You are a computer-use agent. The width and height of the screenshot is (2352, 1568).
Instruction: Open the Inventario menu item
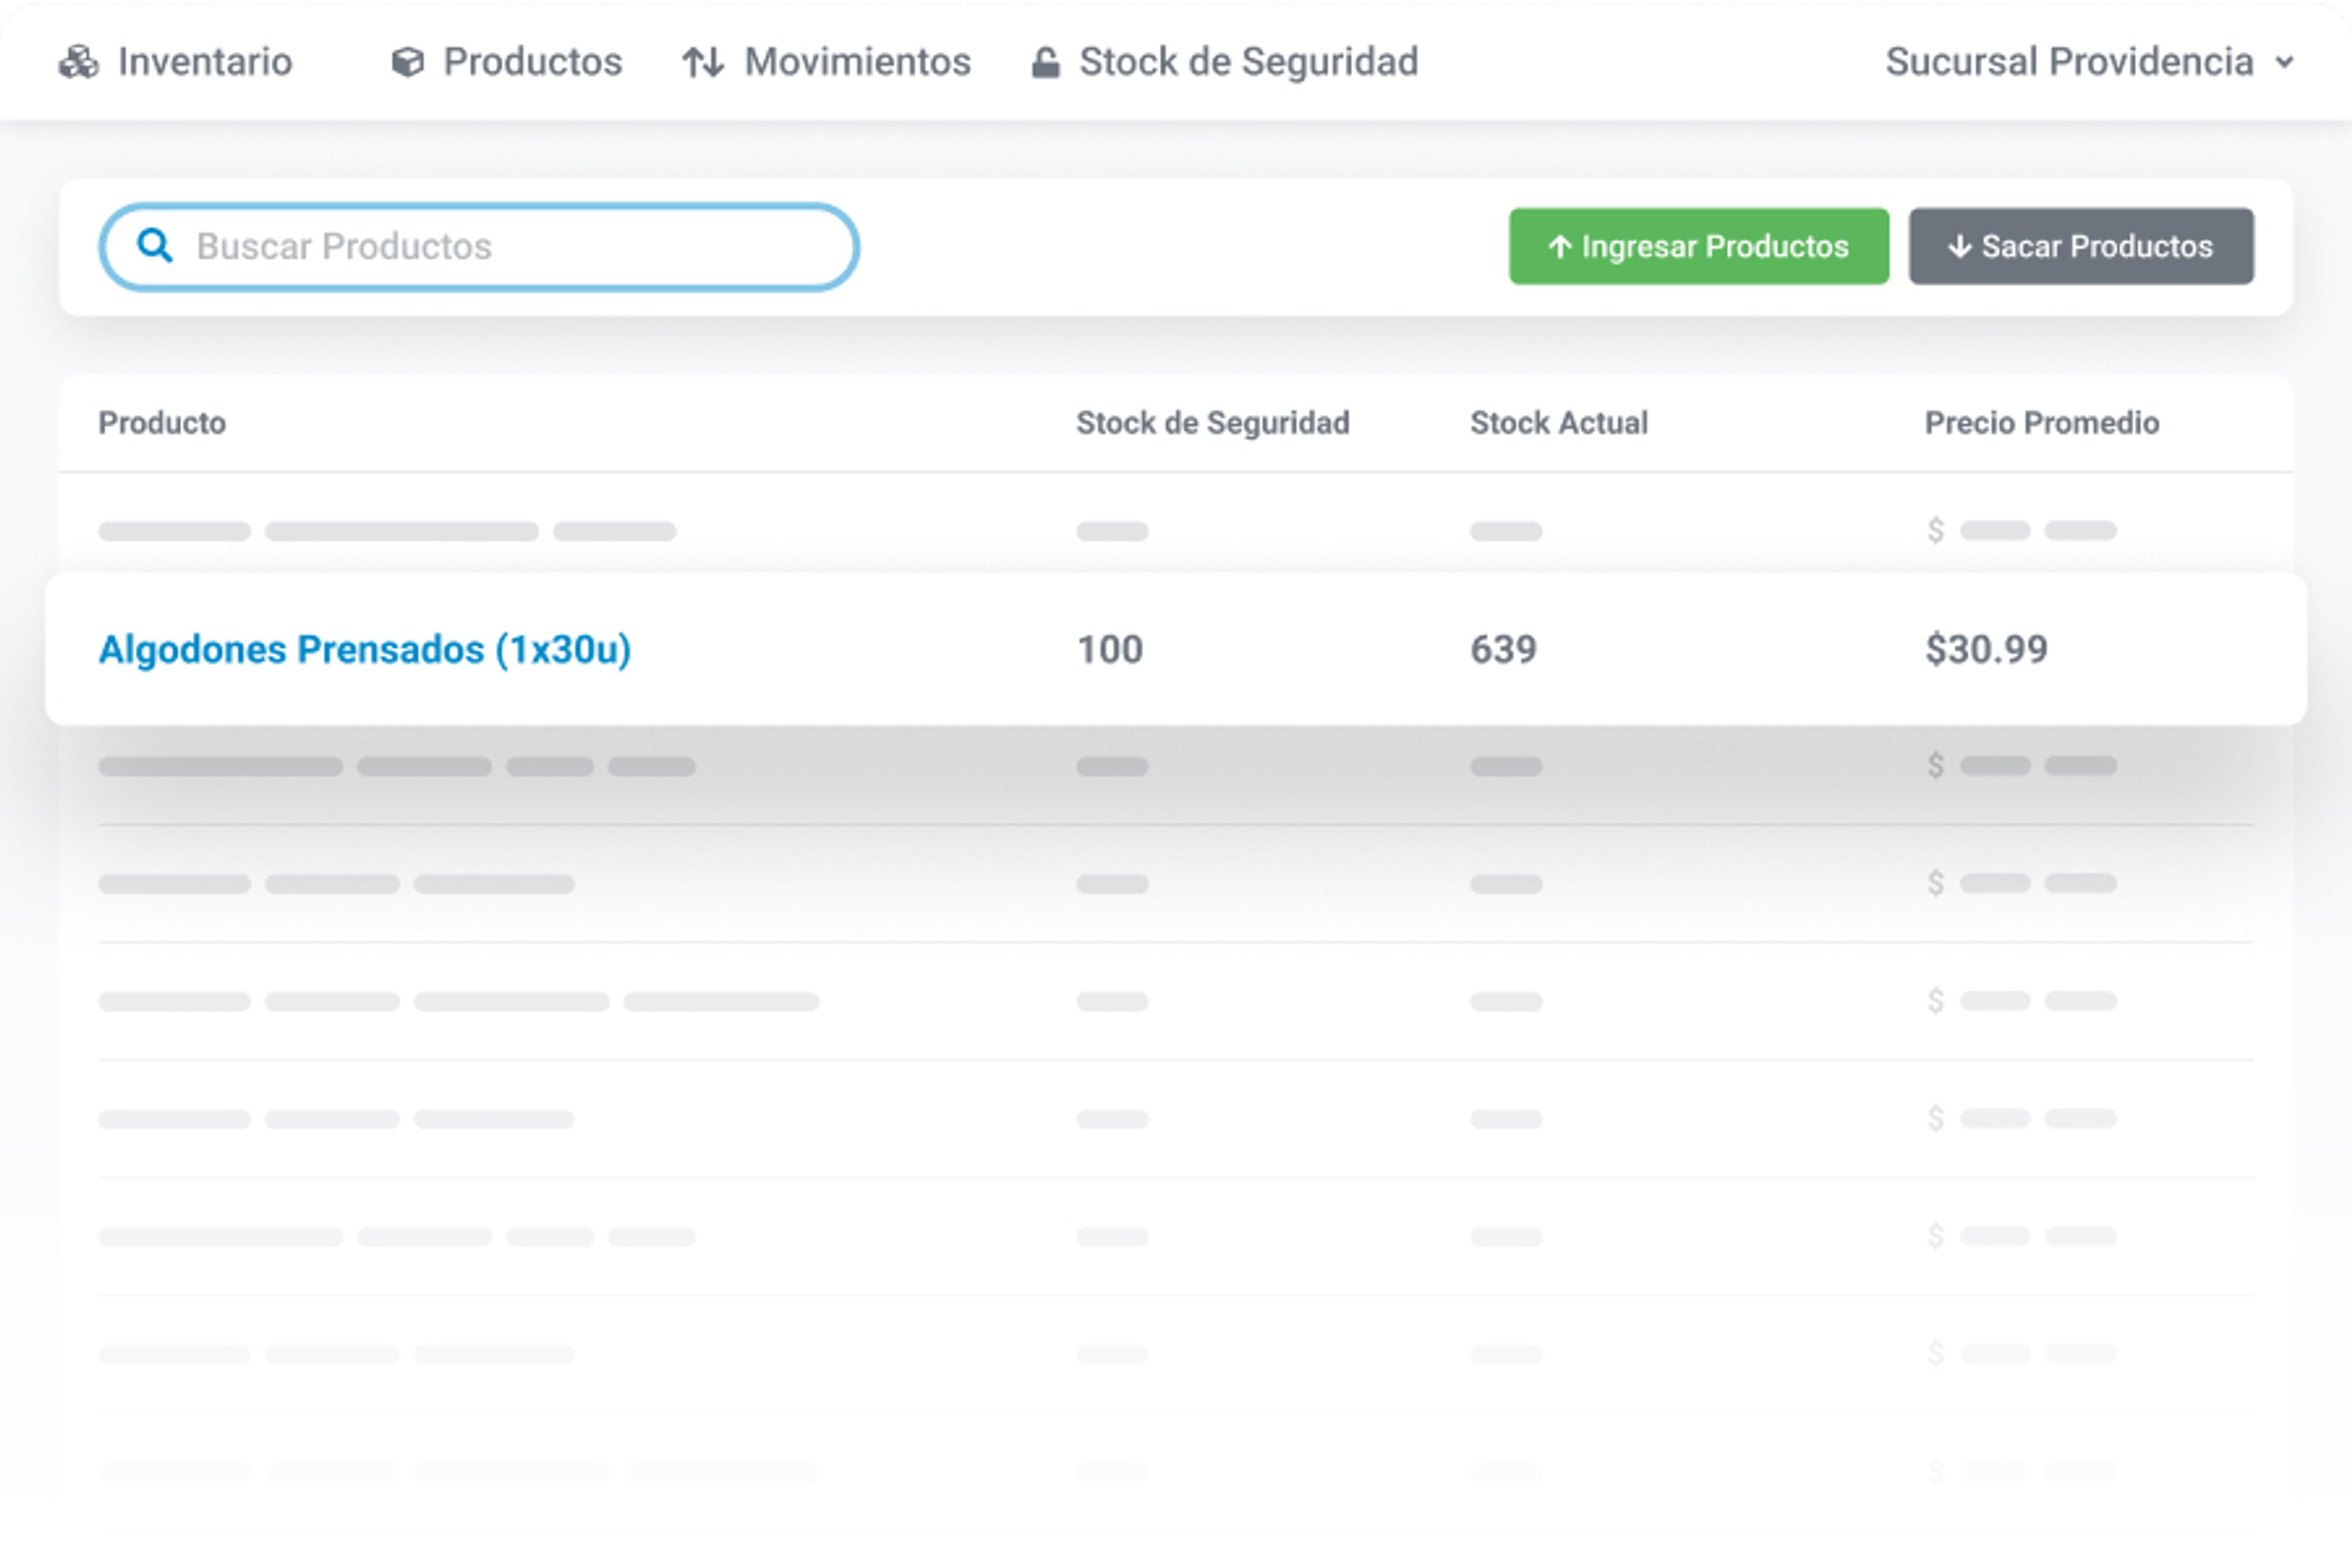click(x=176, y=62)
